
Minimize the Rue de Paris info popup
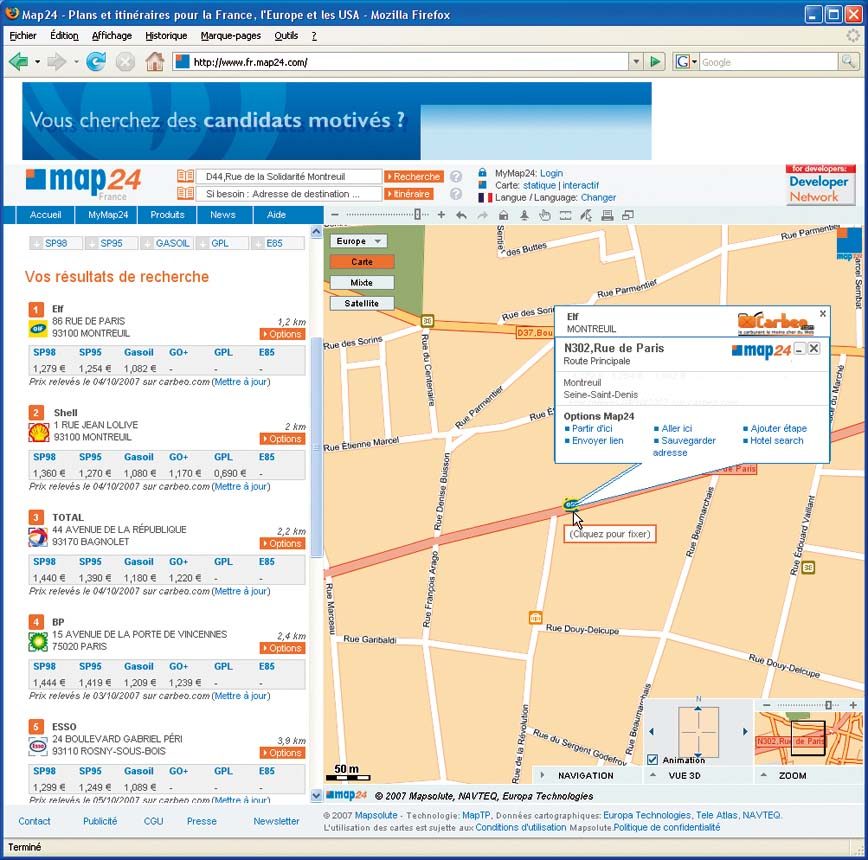tap(799, 349)
